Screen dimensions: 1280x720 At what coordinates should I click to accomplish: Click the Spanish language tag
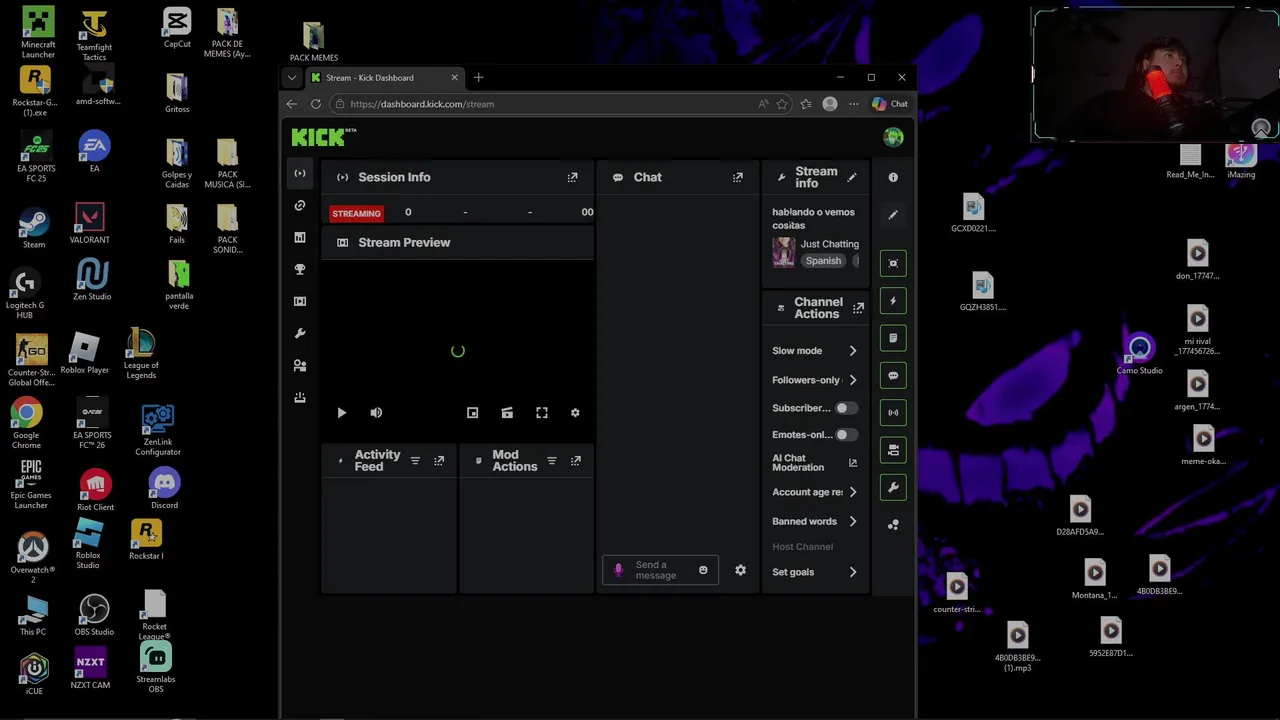click(x=823, y=261)
